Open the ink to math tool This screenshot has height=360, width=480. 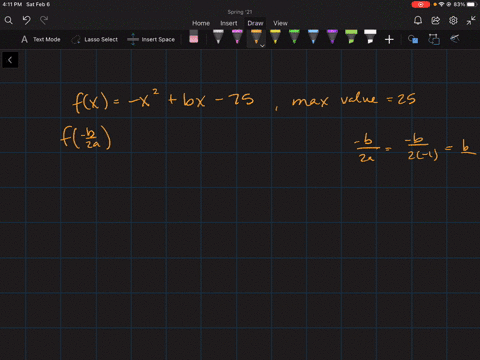click(x=455, y=39)
